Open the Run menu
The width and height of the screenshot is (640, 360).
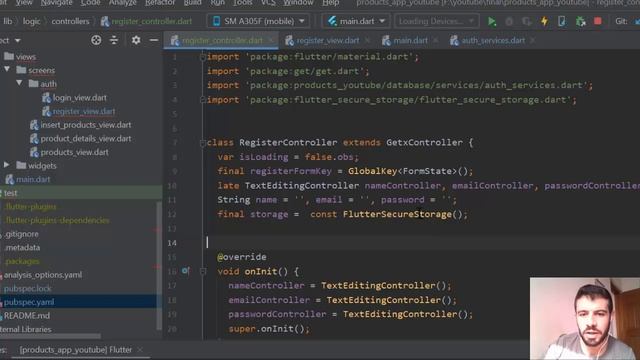(218, 3)
